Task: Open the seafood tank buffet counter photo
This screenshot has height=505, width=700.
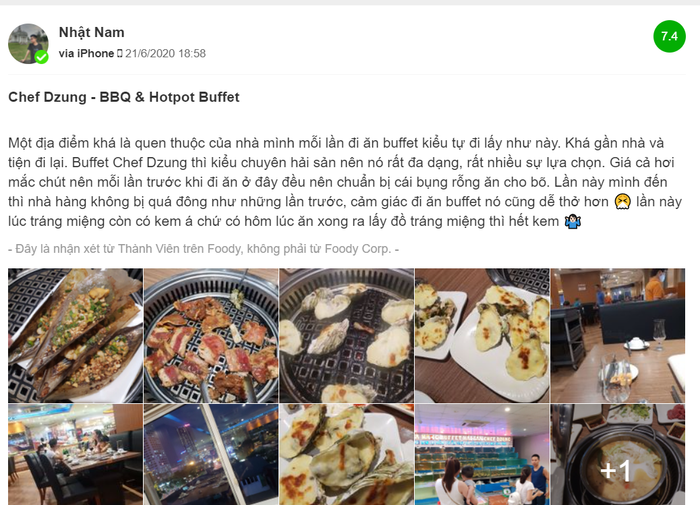Action: pyautogui.click(x=482, y=455)
